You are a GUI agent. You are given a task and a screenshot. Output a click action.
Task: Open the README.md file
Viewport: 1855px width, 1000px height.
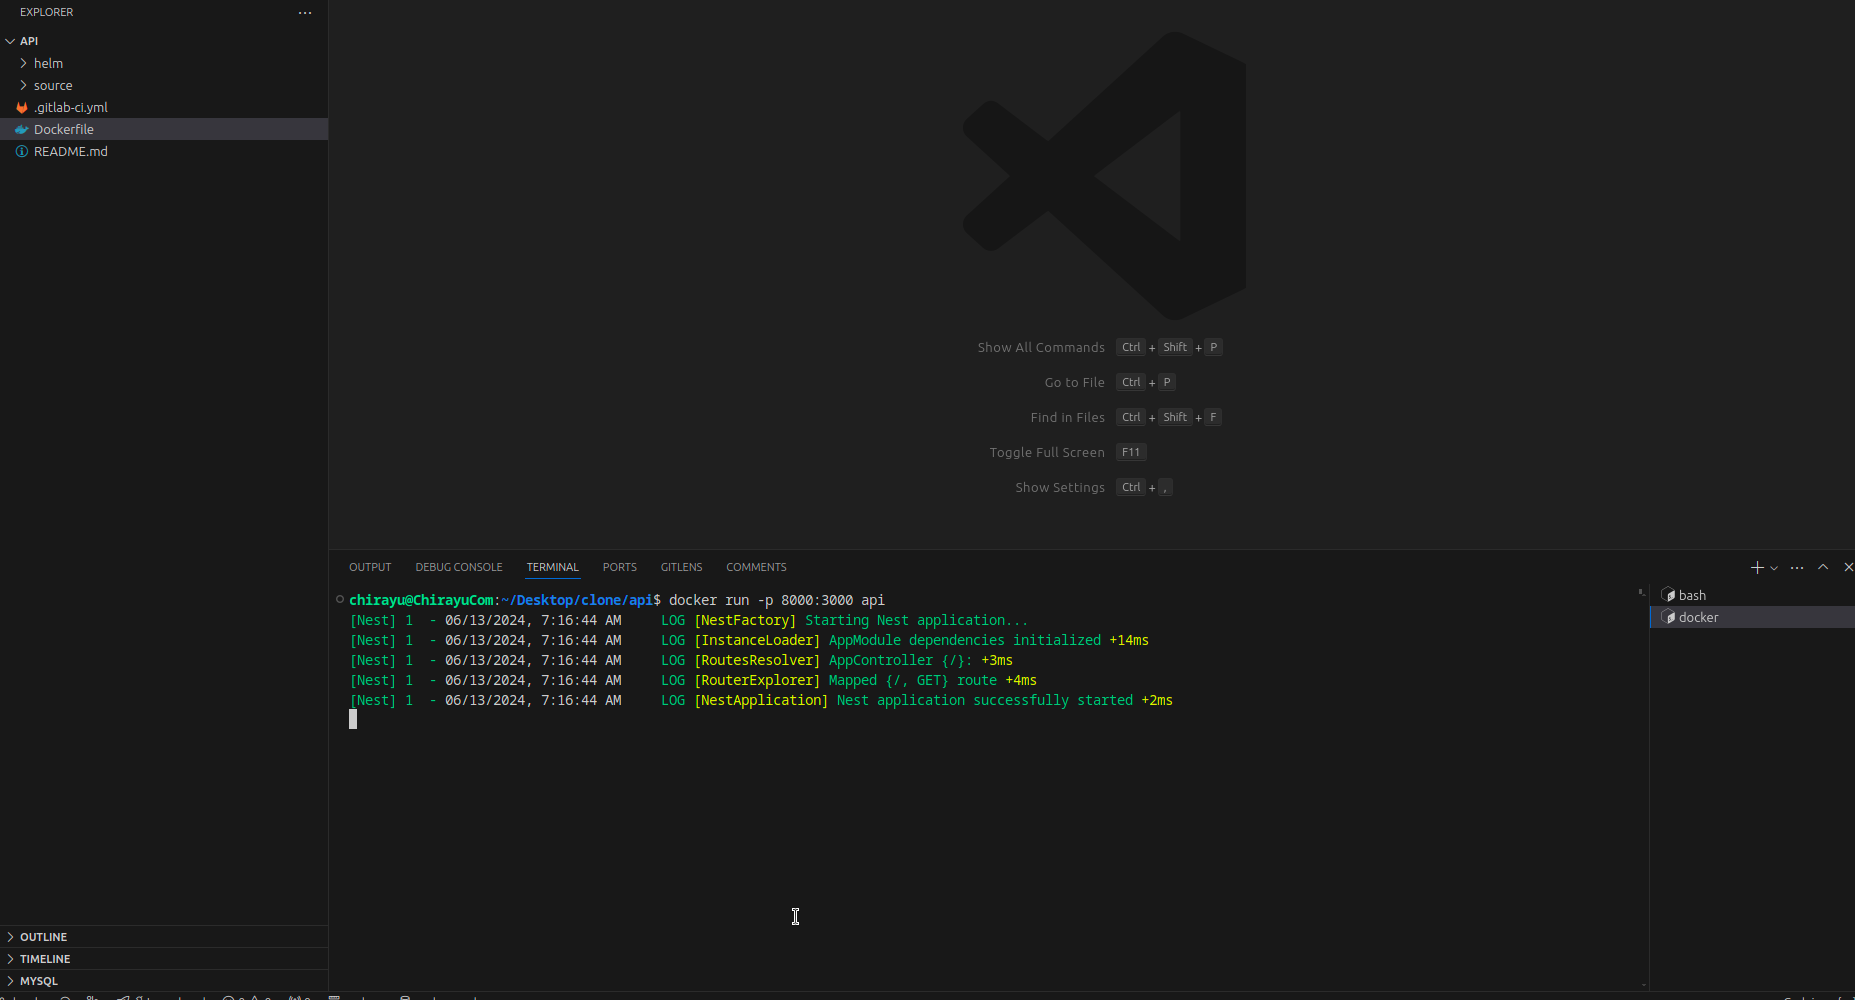click(164, 151)
